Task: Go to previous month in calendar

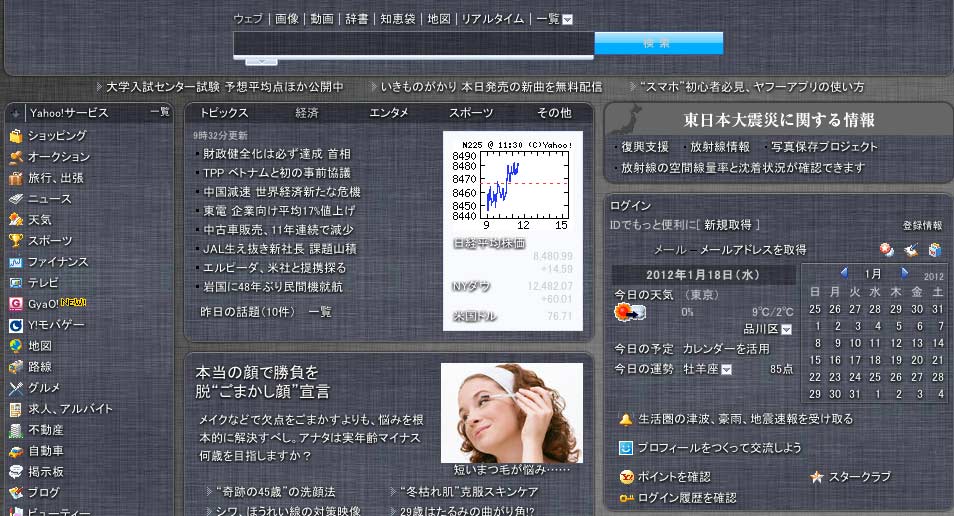Action: pos(844,273)
